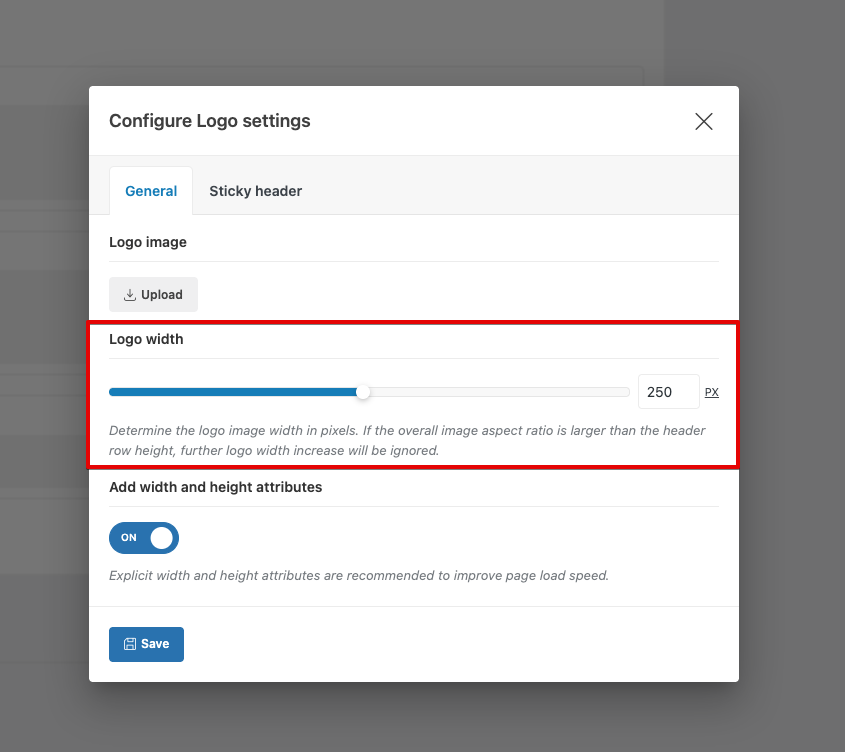Click the Configure Logo settings title
845x752 pixels.
click(210, 121)
